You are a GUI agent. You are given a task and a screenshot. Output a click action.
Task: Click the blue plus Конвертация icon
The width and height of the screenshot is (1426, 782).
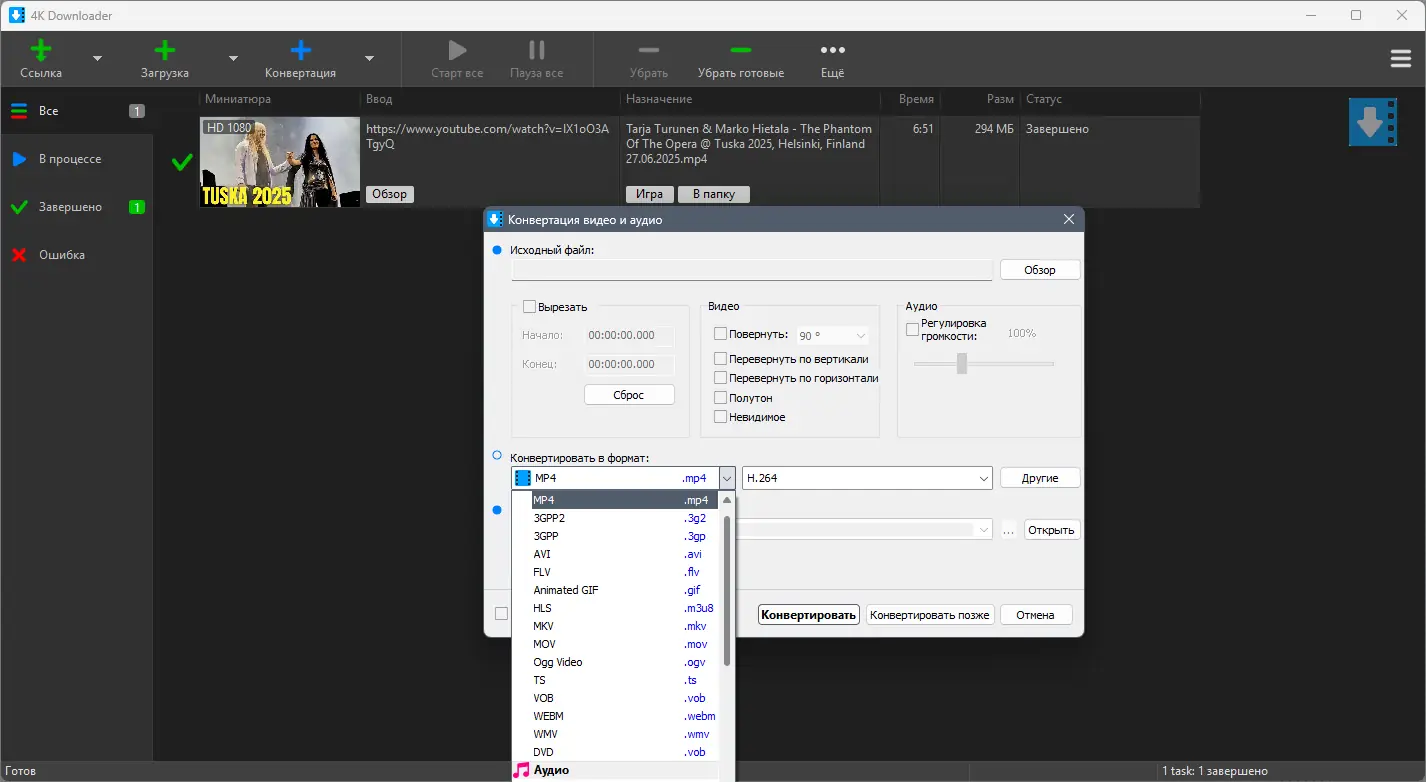[300, 50]
